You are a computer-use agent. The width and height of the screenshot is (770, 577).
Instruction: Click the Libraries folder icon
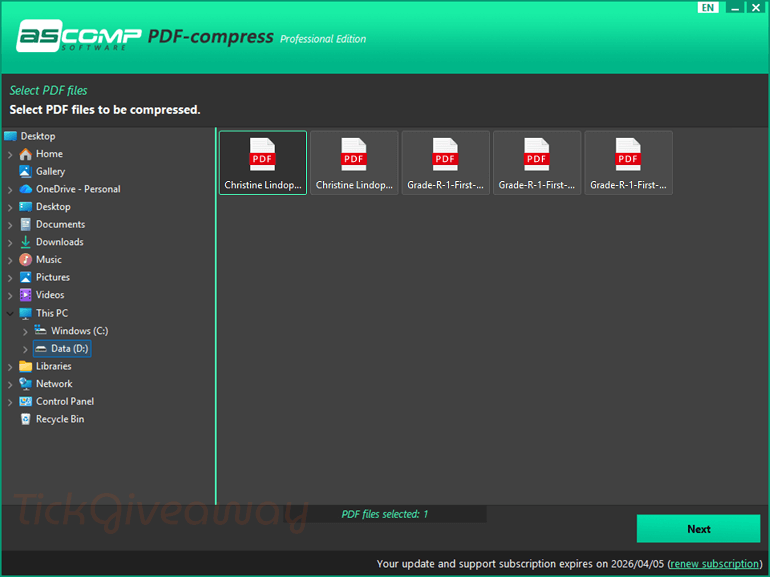coord(26,366)
